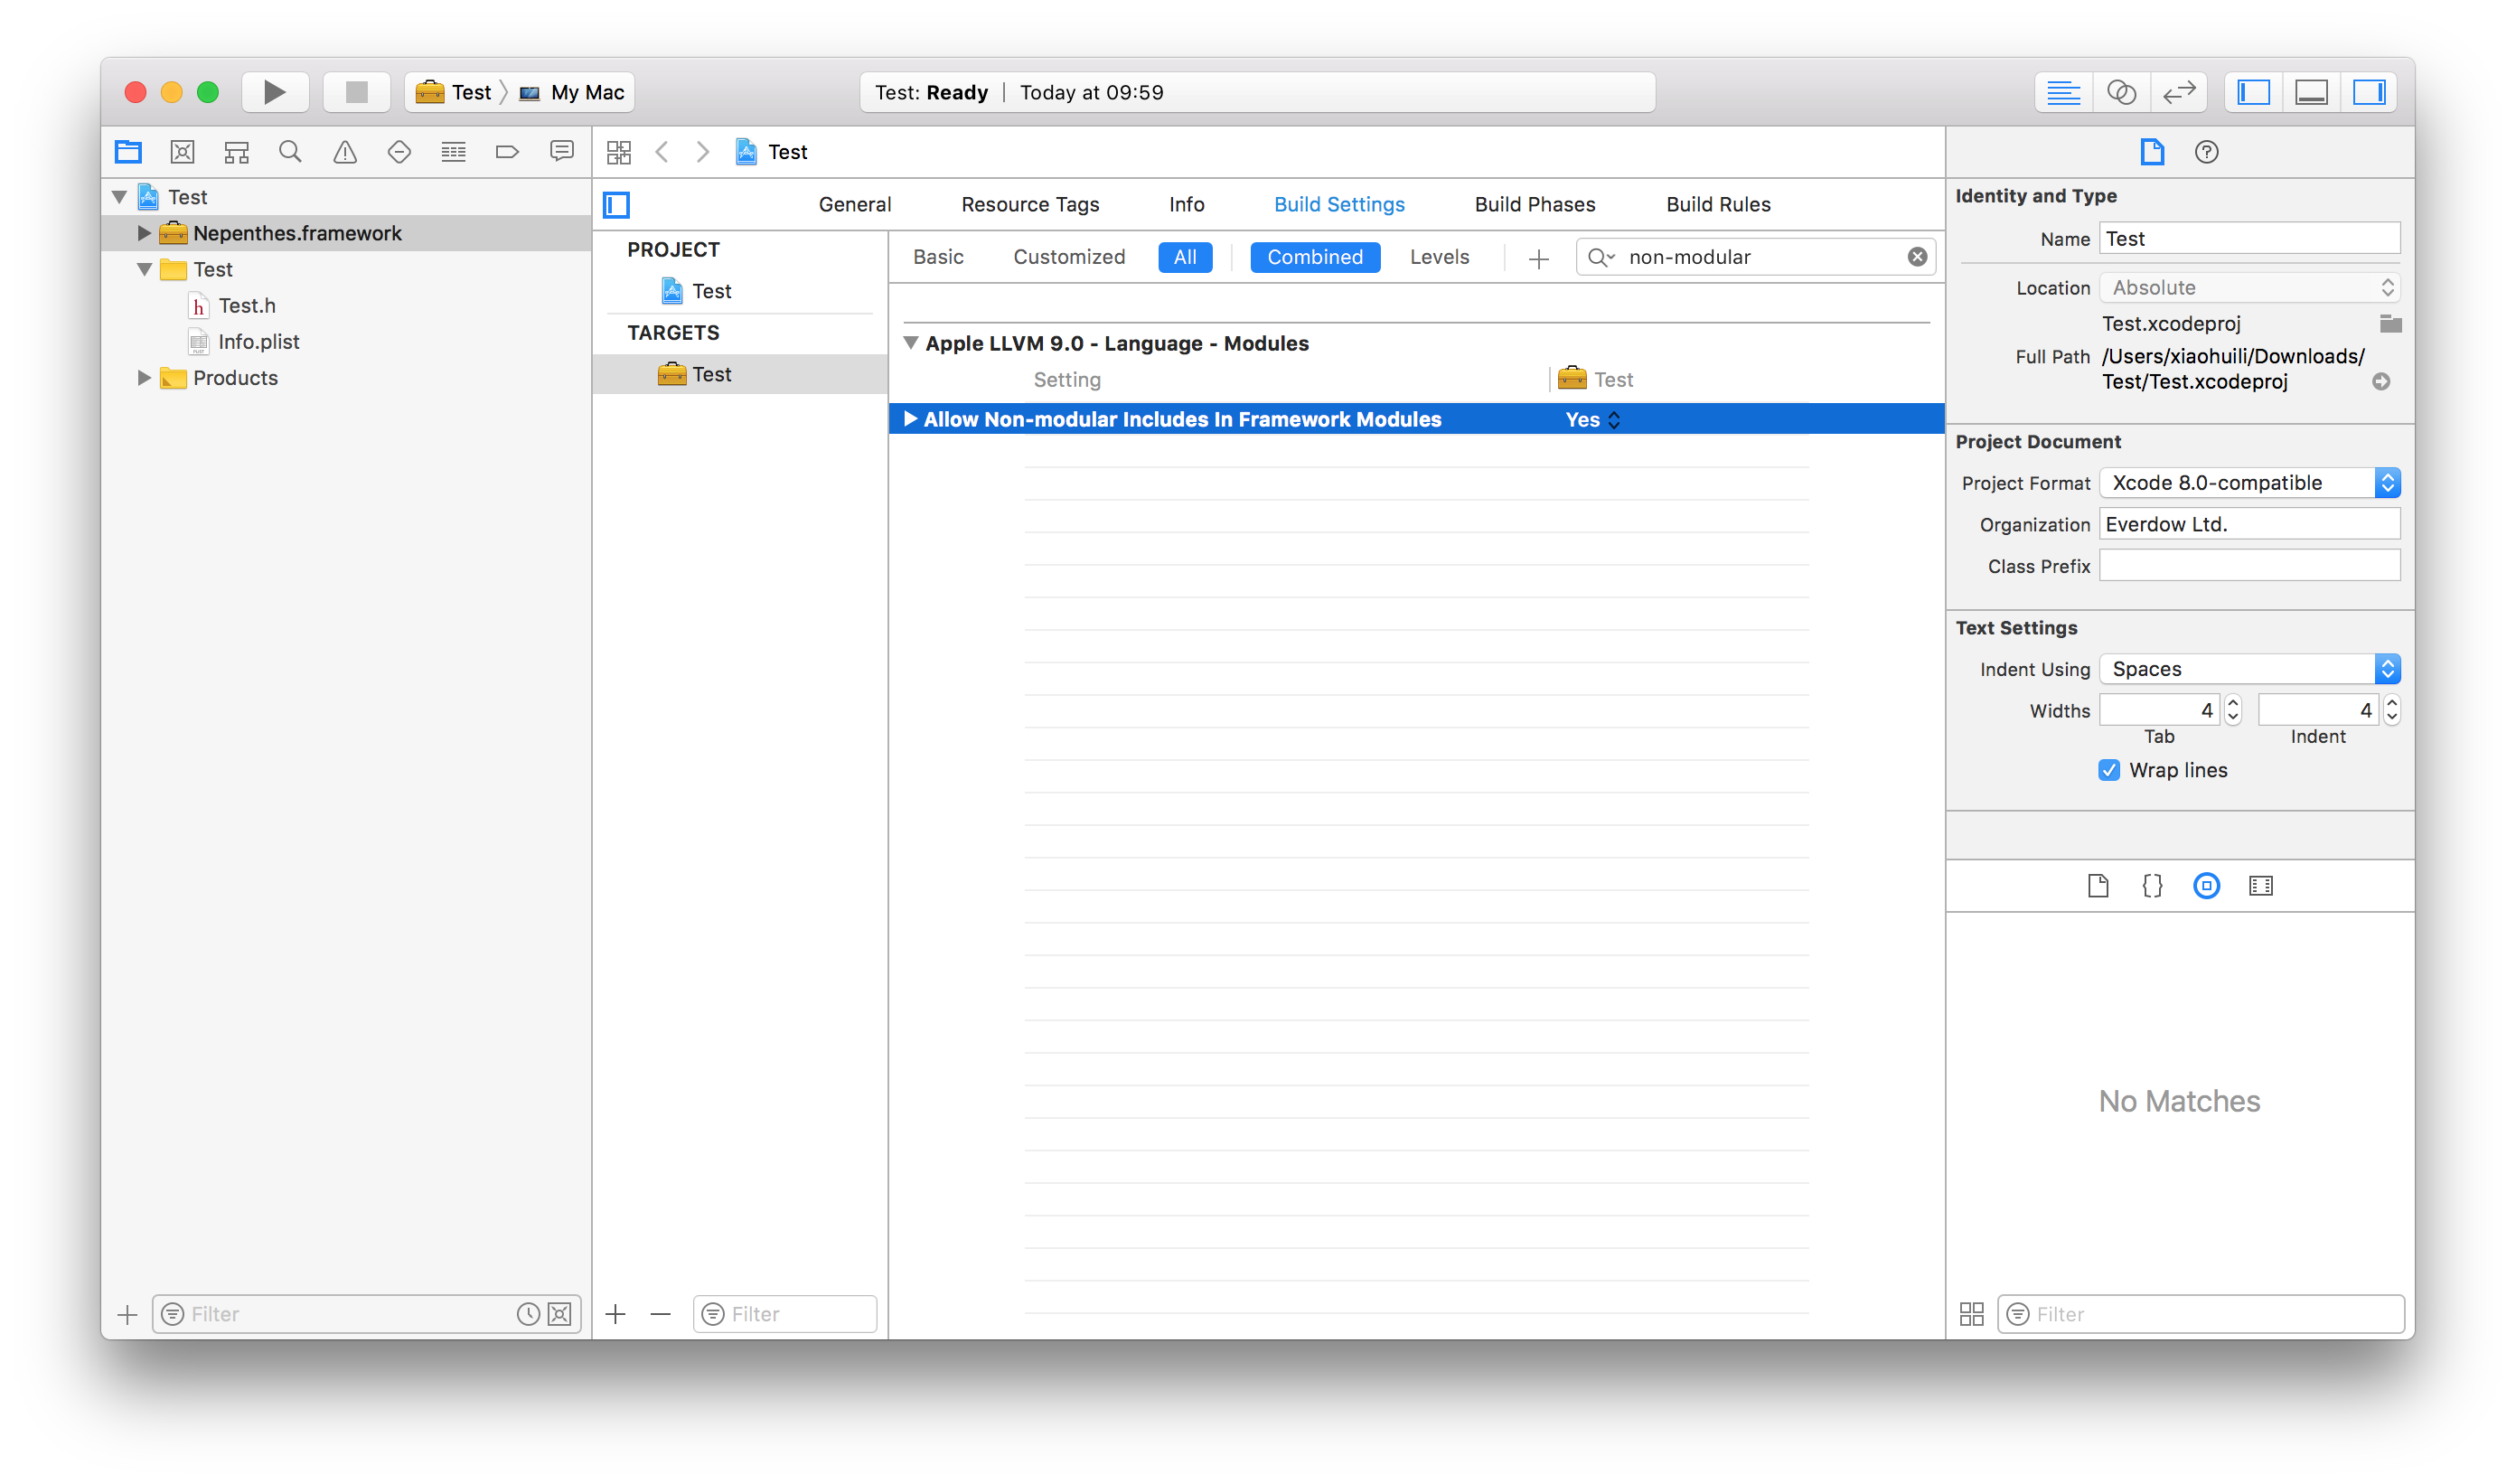Collapse the Apple LLVM 9.0 Modules section
The image size is (2516, 1484).
pos(911,343)
